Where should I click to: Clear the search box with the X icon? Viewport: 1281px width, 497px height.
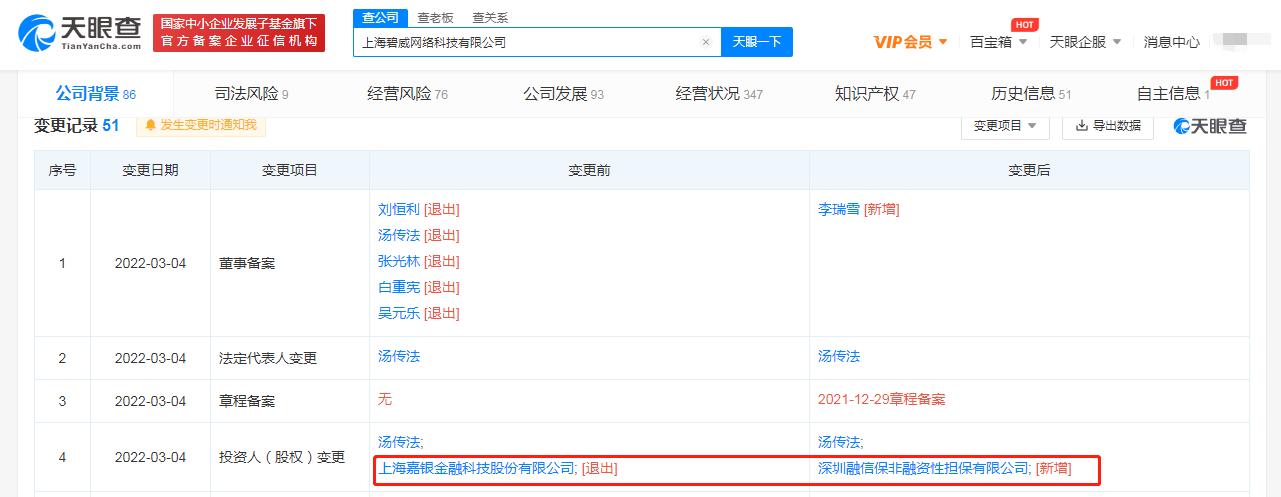pyautogui.click(x=706, y=42)
